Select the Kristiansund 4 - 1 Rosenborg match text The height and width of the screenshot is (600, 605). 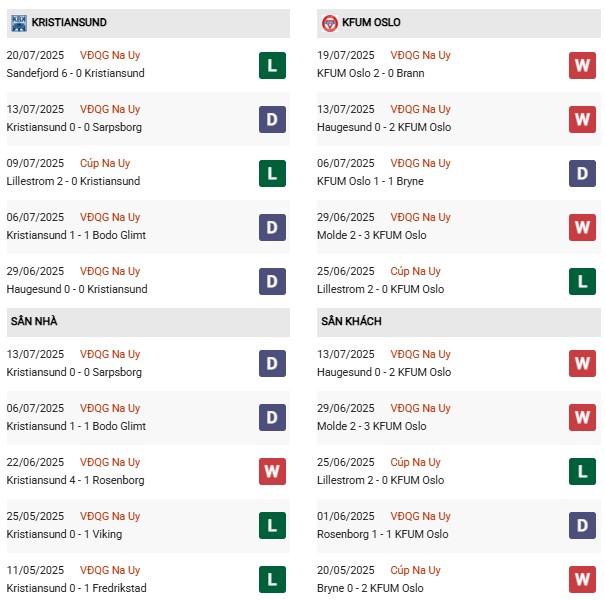coord(75,480)
